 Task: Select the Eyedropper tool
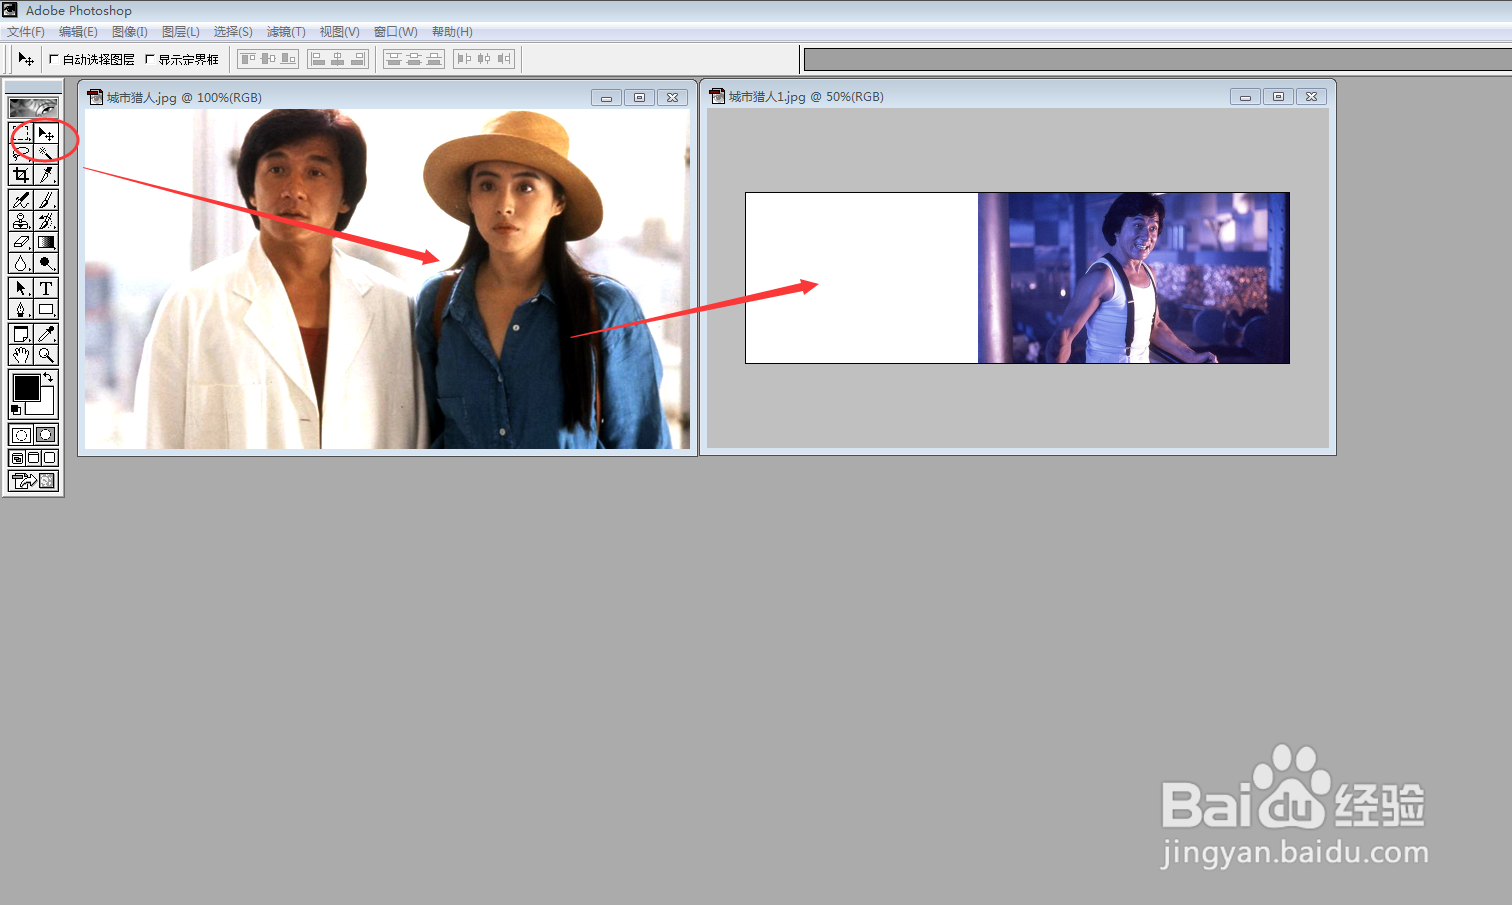pos(46,334)
